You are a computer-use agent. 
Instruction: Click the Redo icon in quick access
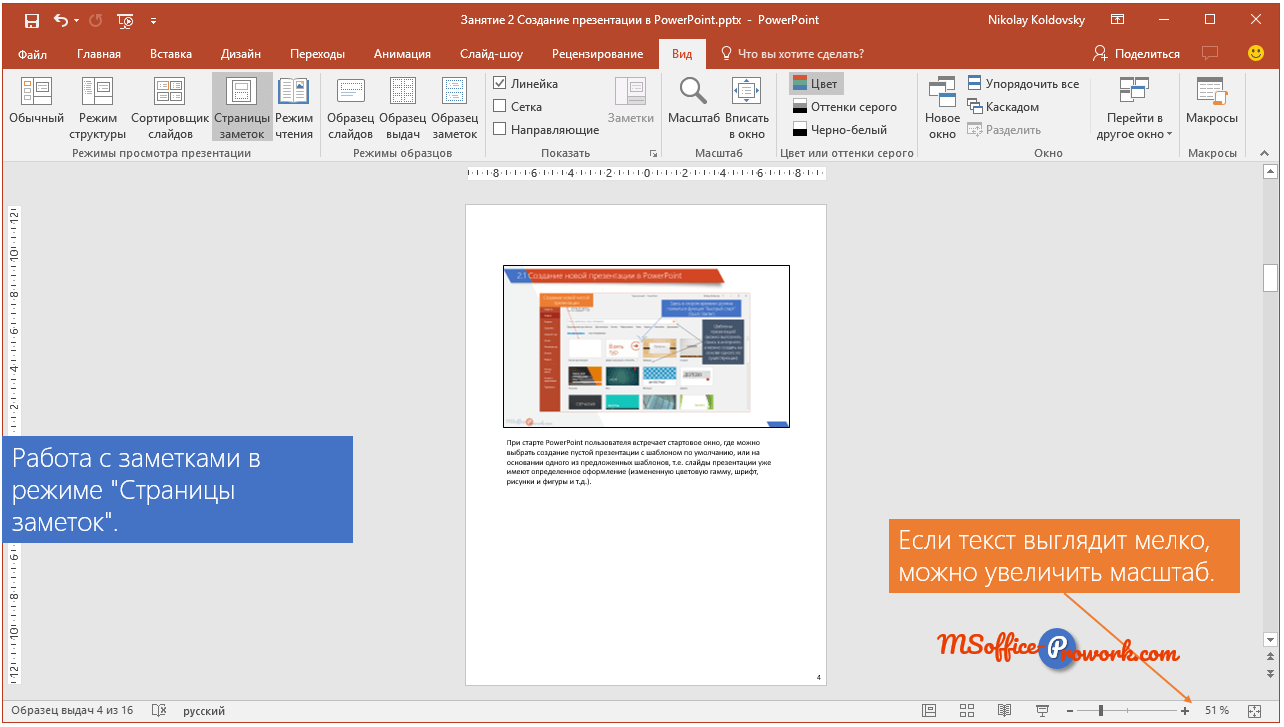pyautogui.click(x=95, y=20)
